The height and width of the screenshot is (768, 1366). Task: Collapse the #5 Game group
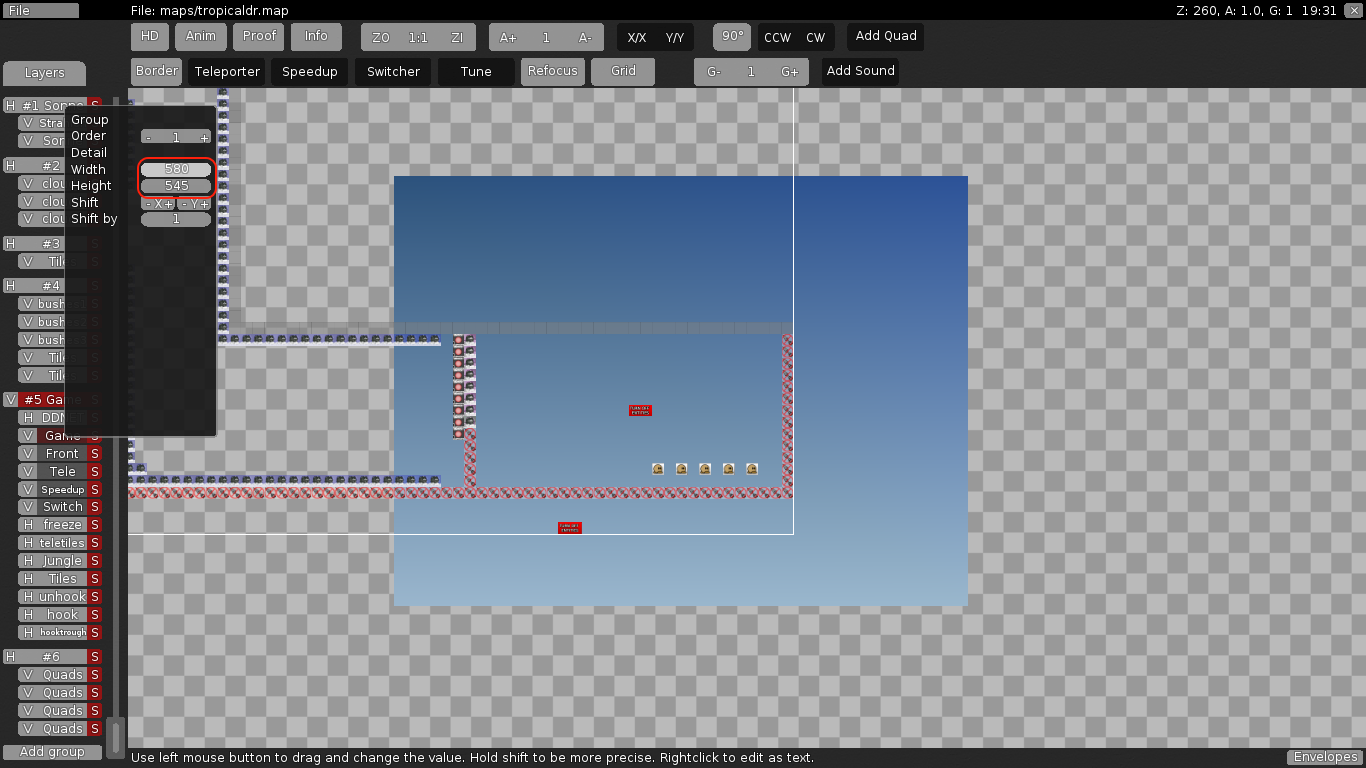[x=10, y=399]
